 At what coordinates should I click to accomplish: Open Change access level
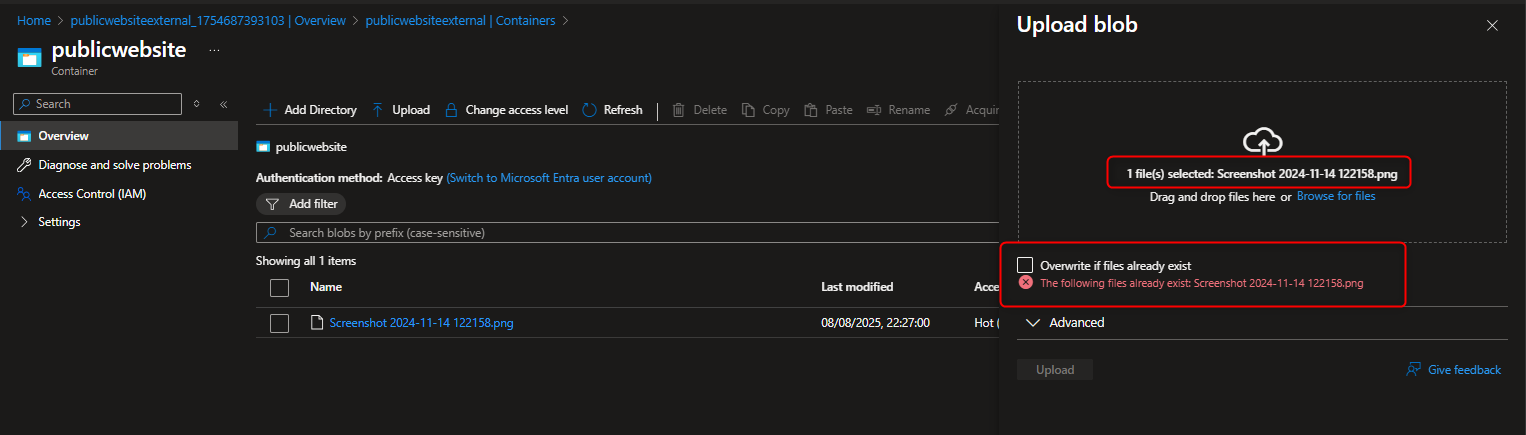coord(506,110)
